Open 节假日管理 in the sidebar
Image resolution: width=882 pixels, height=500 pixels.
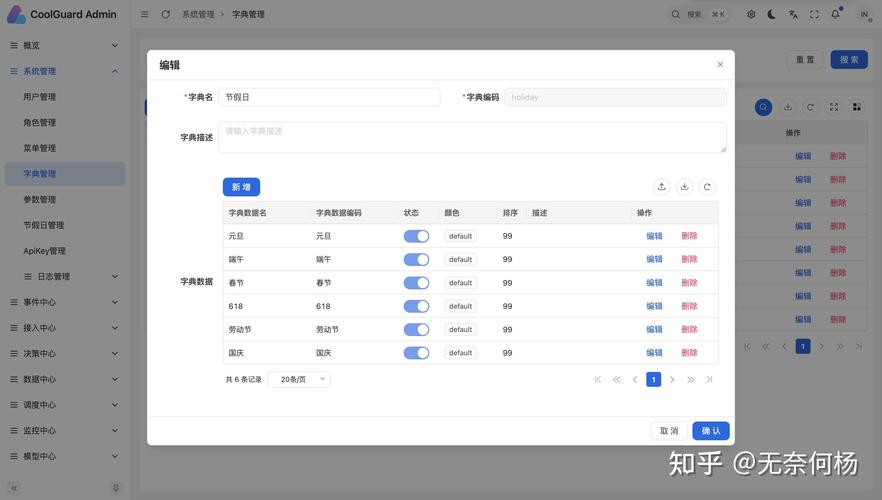click(x=65, y=225)
